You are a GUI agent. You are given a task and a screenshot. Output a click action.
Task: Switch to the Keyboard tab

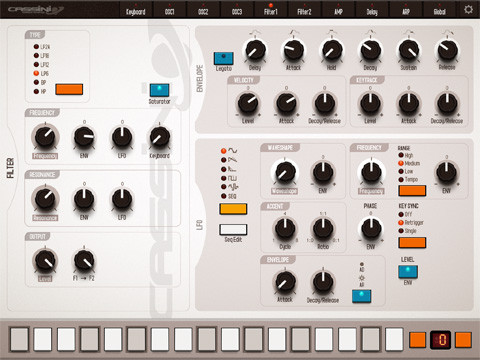(x=136, y=10)
